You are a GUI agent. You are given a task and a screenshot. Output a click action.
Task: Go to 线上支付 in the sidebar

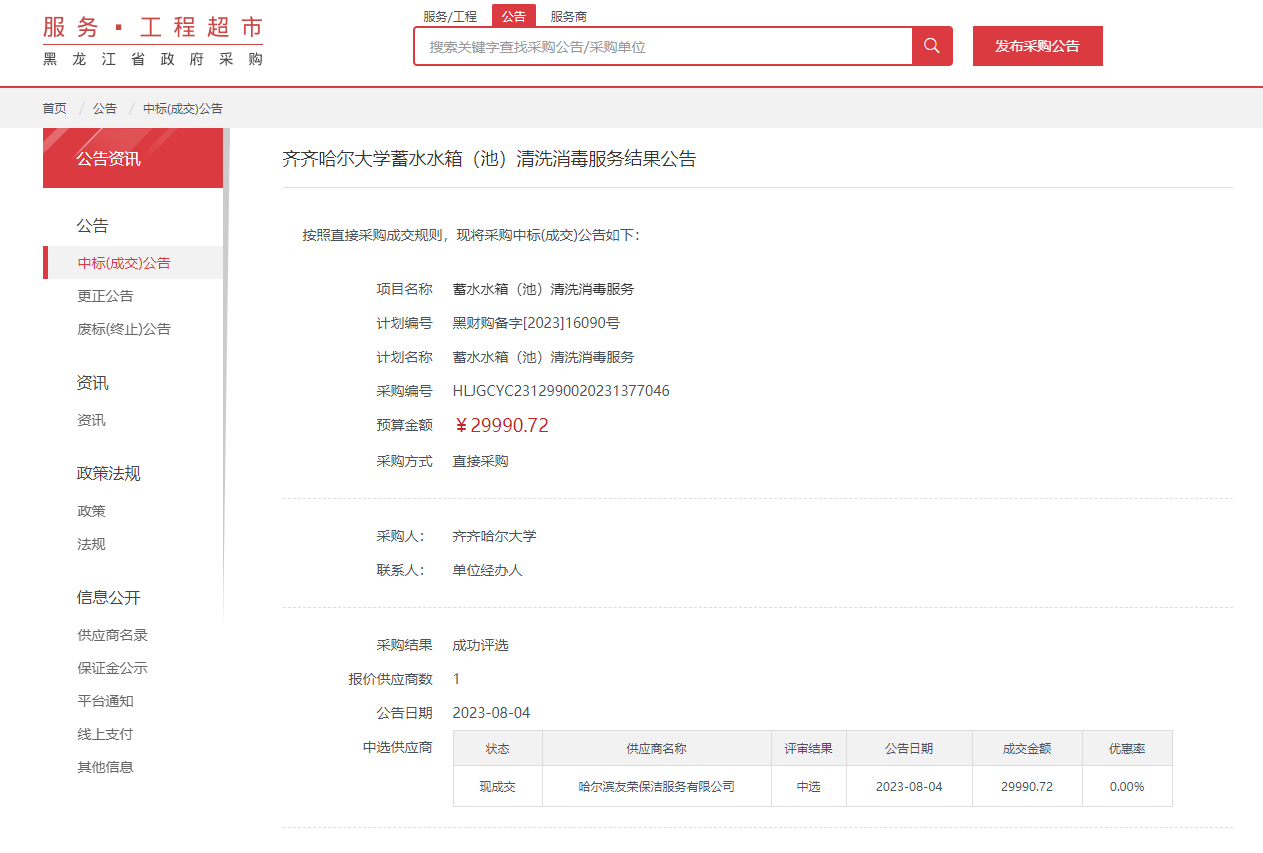pyautogui.click(x=105, y=734)
